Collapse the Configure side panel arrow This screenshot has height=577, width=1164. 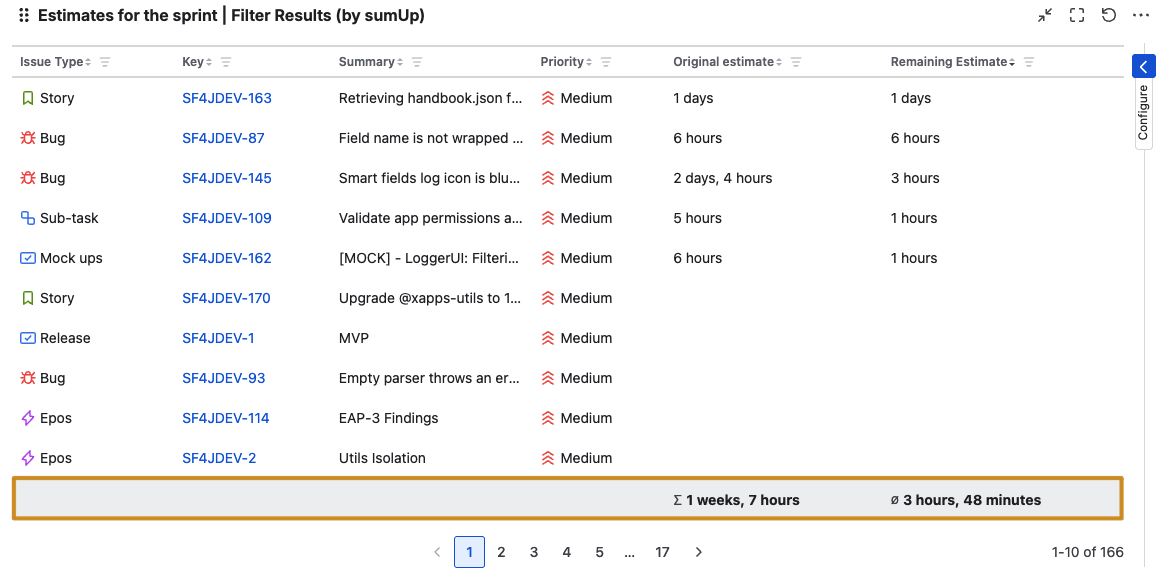1144,66
